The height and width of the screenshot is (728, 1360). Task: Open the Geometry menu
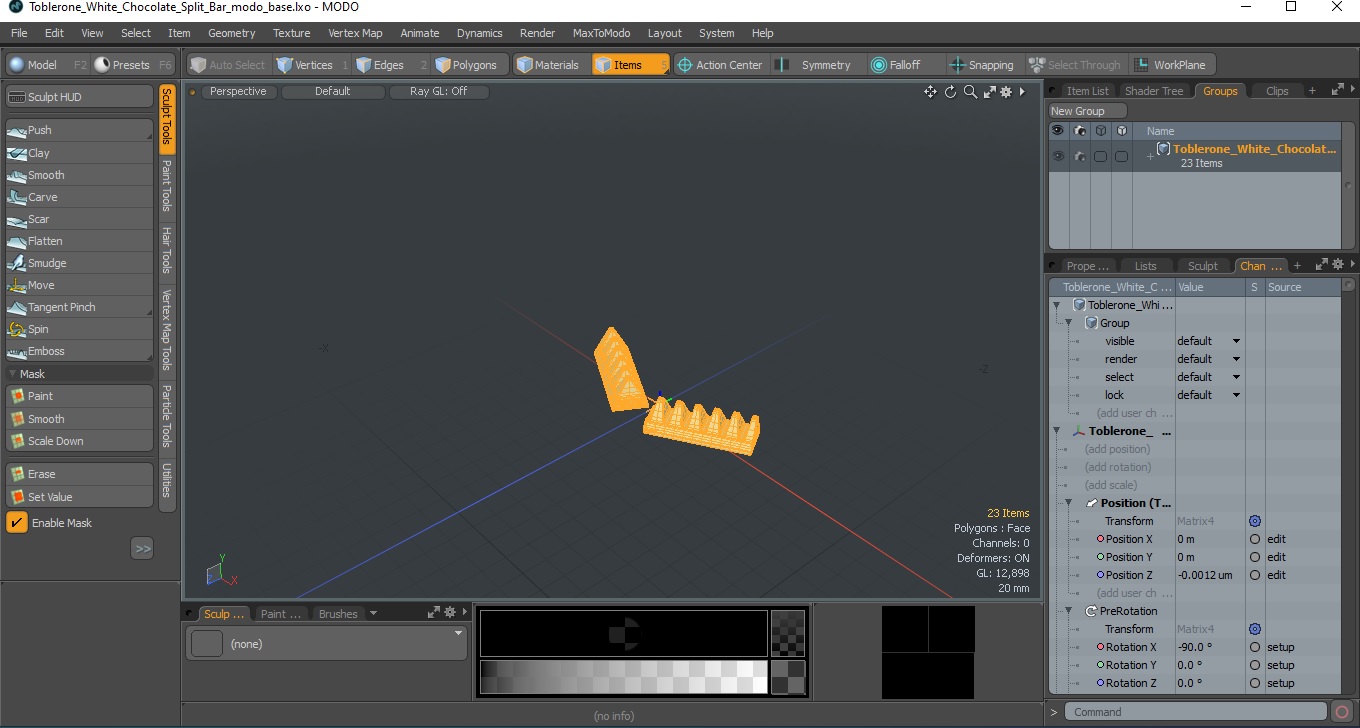tap(231, 33)
